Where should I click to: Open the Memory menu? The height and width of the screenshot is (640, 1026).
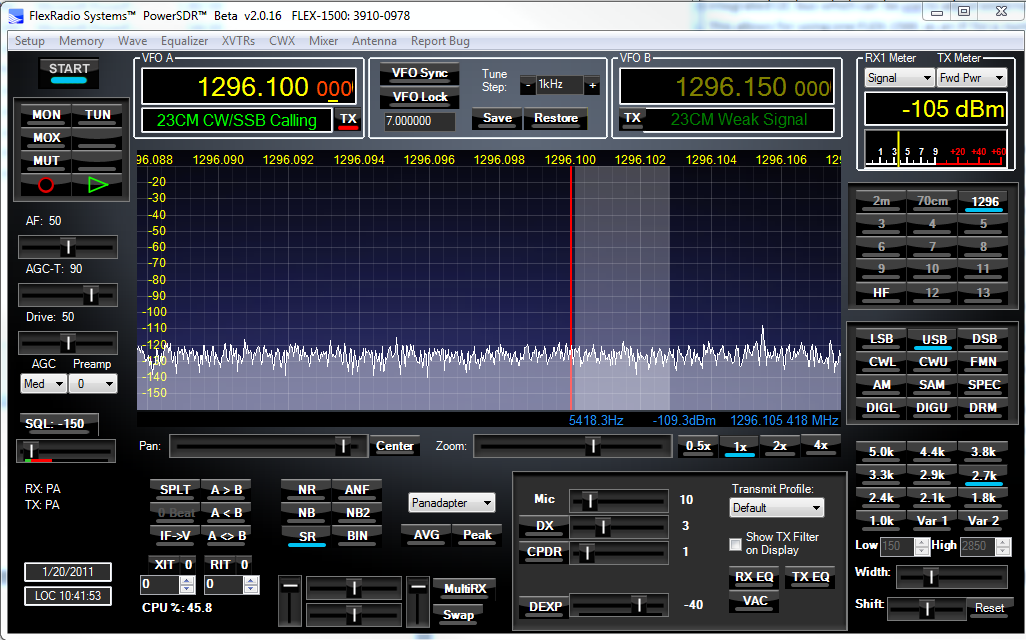click(x=81, y=41)
